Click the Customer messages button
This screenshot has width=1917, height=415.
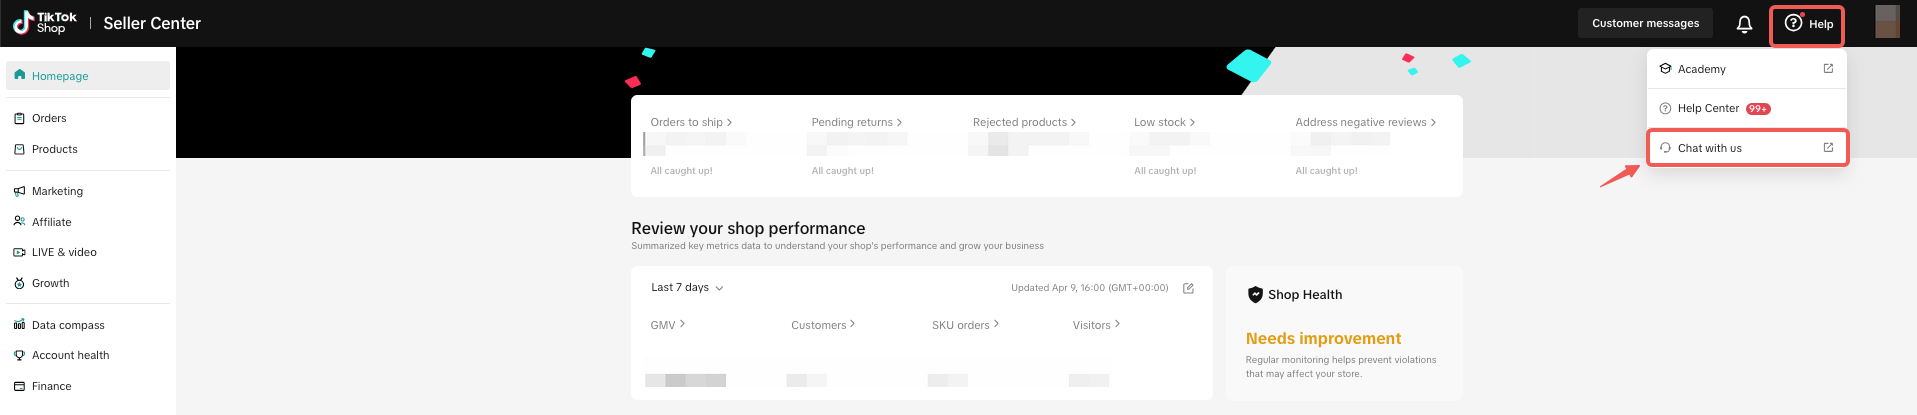(x=1645, y=23)
